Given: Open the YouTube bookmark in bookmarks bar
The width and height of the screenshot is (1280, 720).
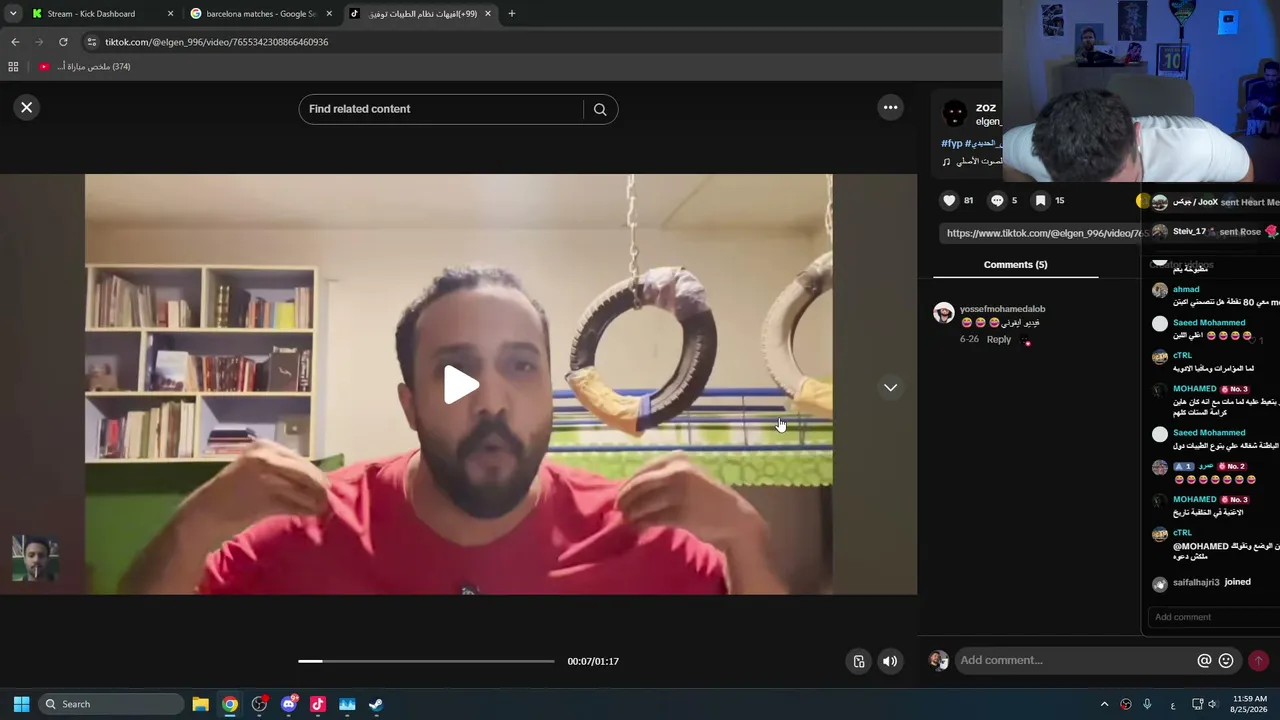Looking at the screenshot, I should click(85, 67).
